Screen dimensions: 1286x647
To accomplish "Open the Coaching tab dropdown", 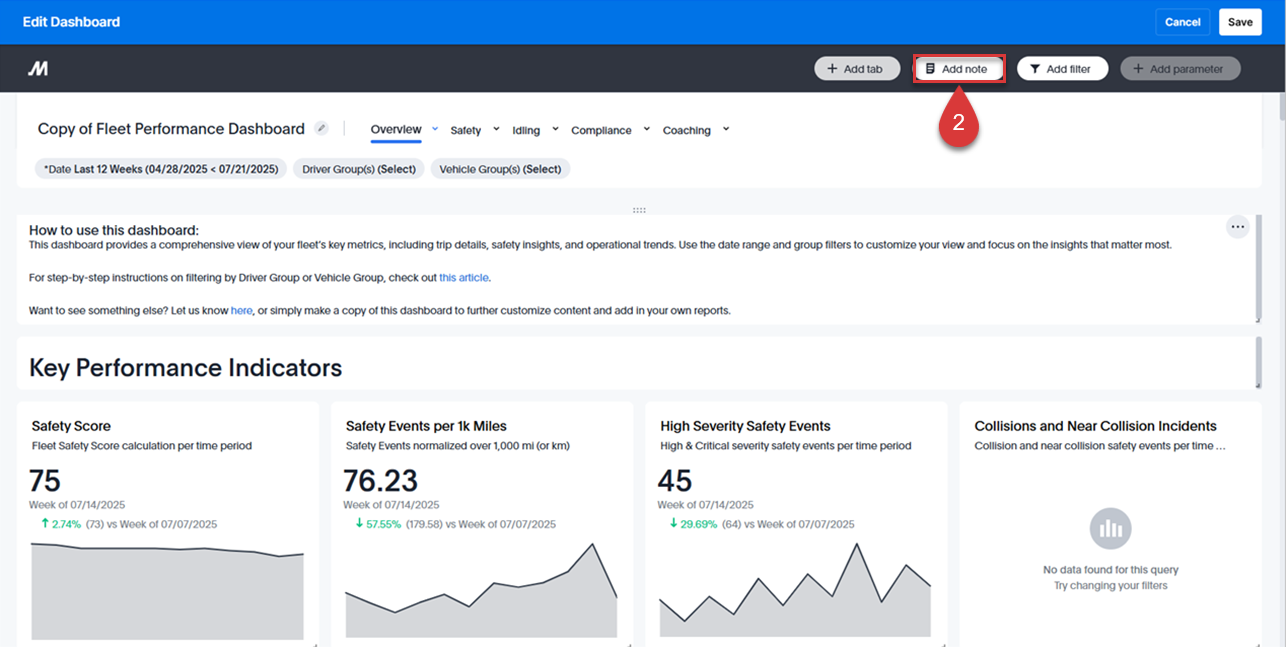I will coord(727,129).
